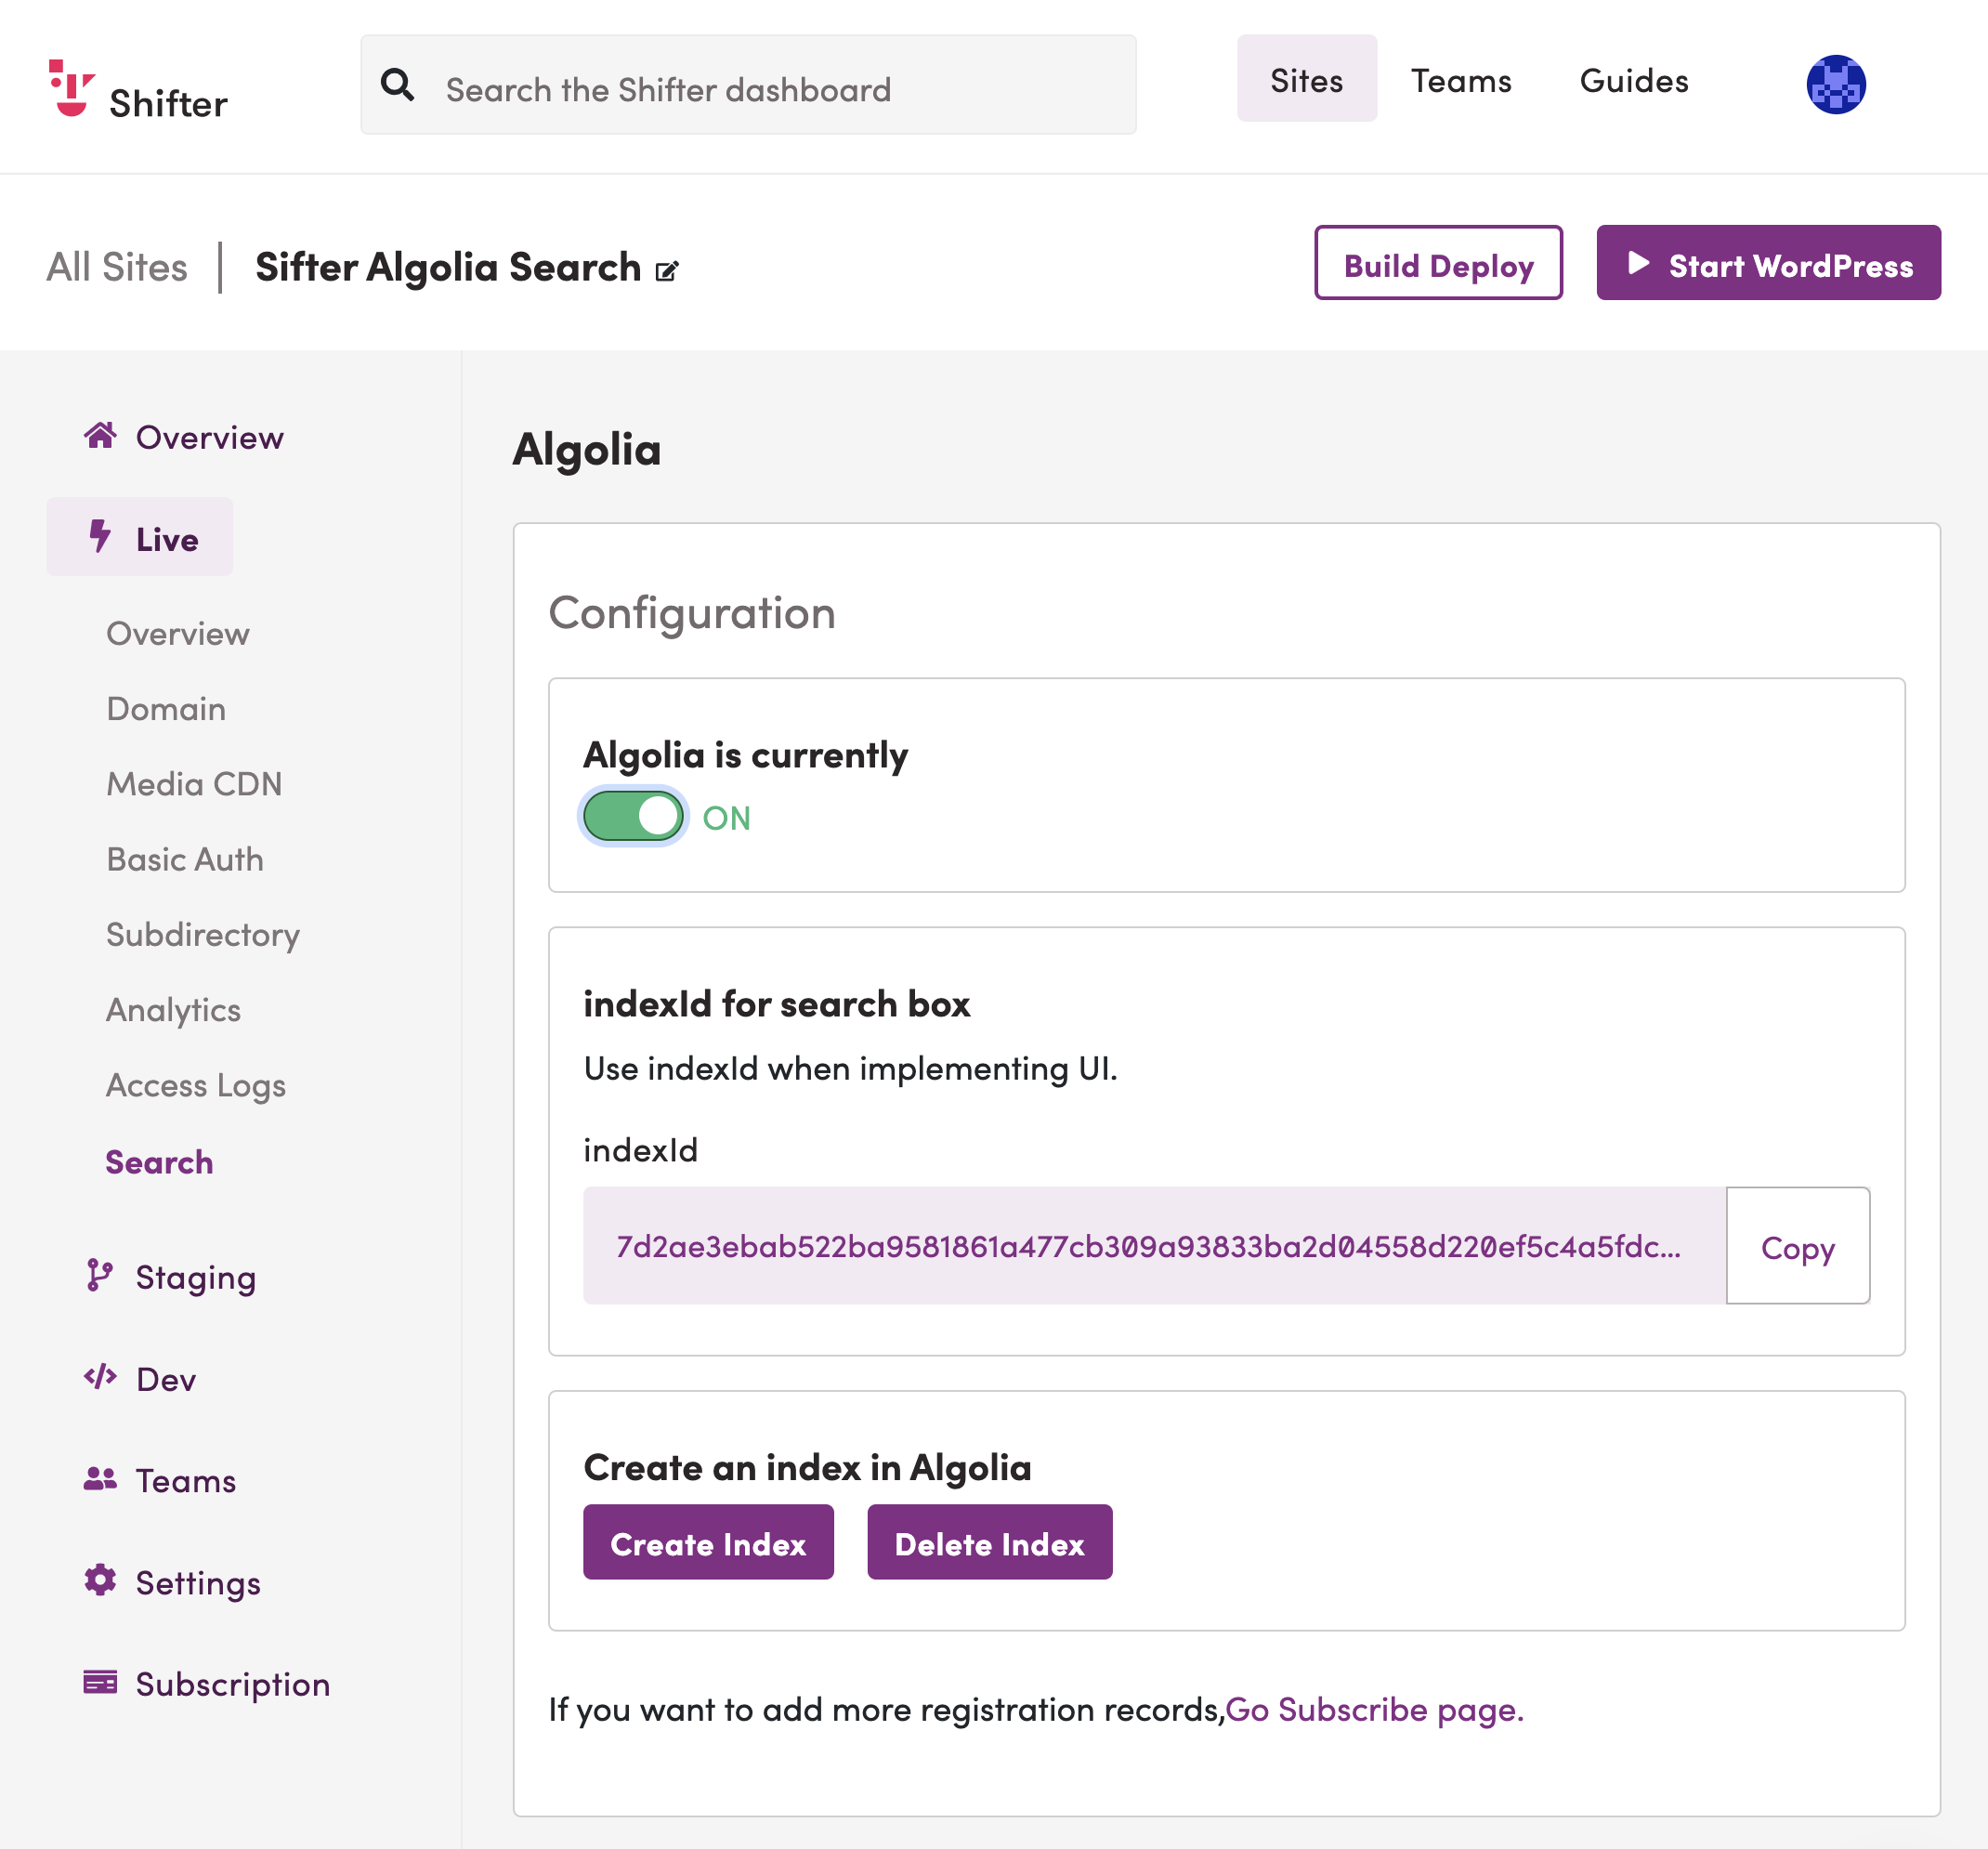Copy the indexId value
1988x1849 pixels.
1797,1246
